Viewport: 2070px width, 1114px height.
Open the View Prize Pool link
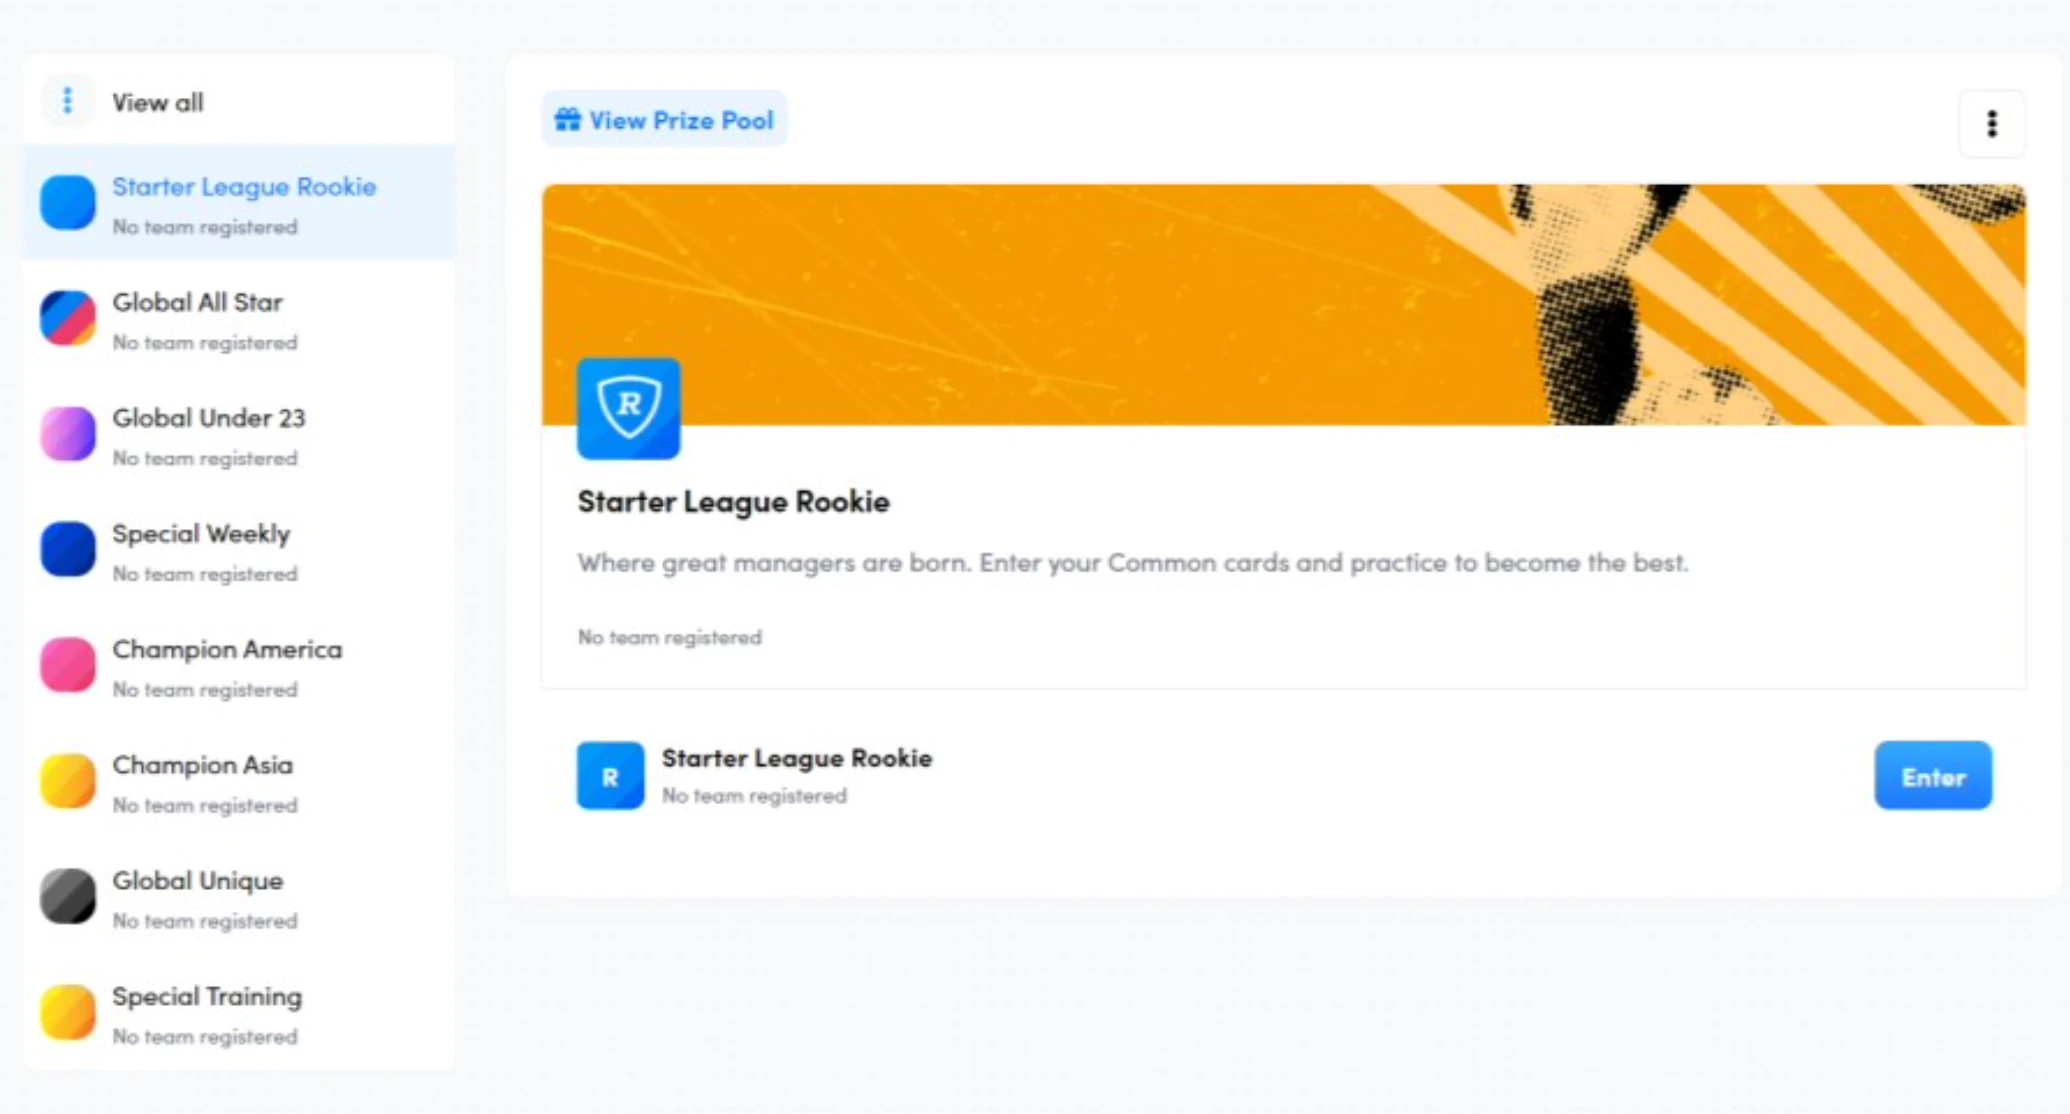[667, 121]
